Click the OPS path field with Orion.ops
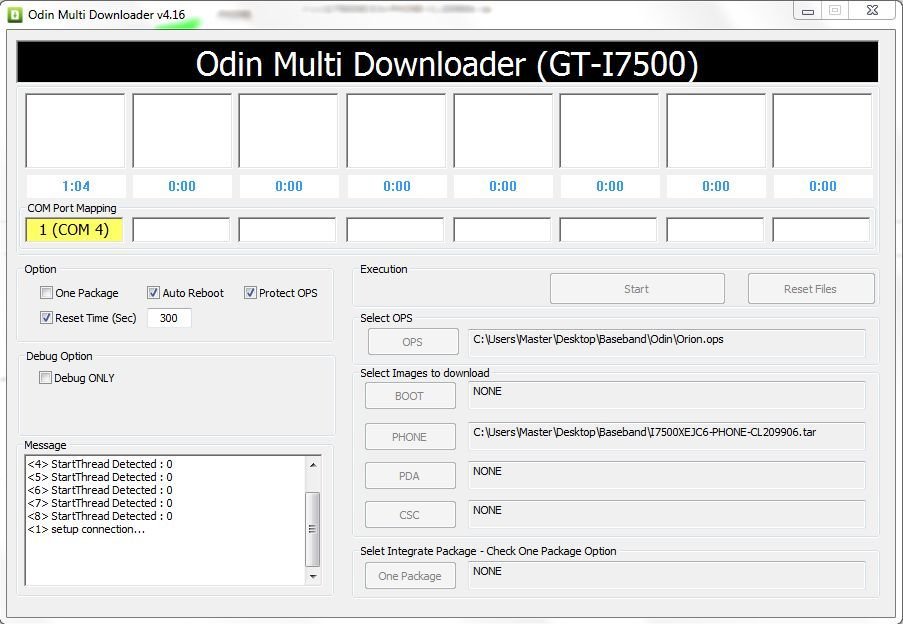Viewport: 903px width, 624px height. [667, 343]
